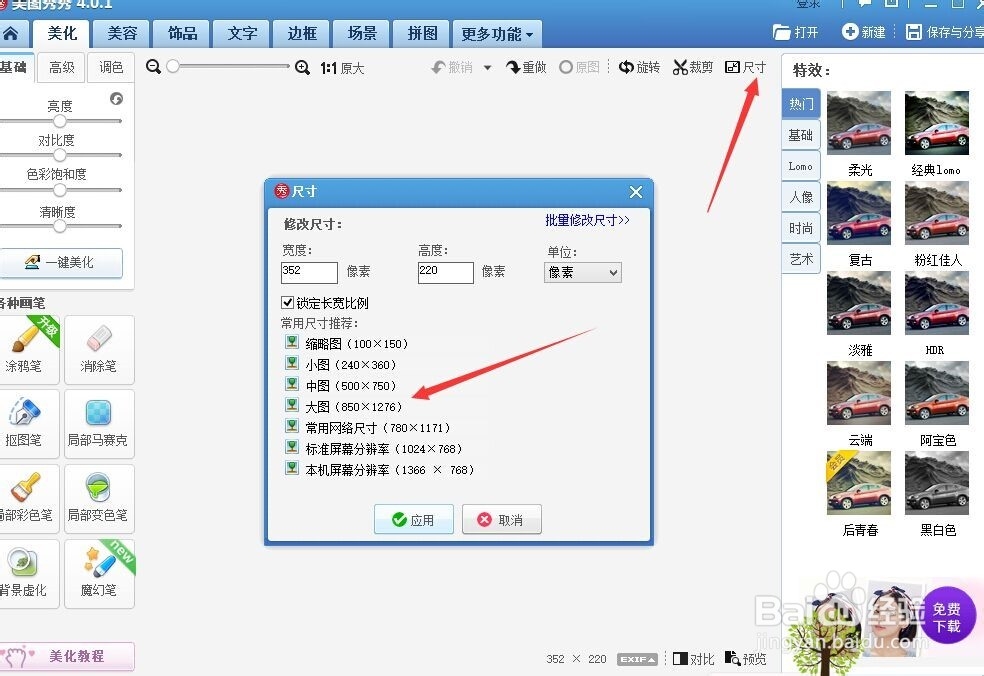The image size is (984, 676).
Task: Adjust the 亮度 brightness slider
Action: (62, 120)
